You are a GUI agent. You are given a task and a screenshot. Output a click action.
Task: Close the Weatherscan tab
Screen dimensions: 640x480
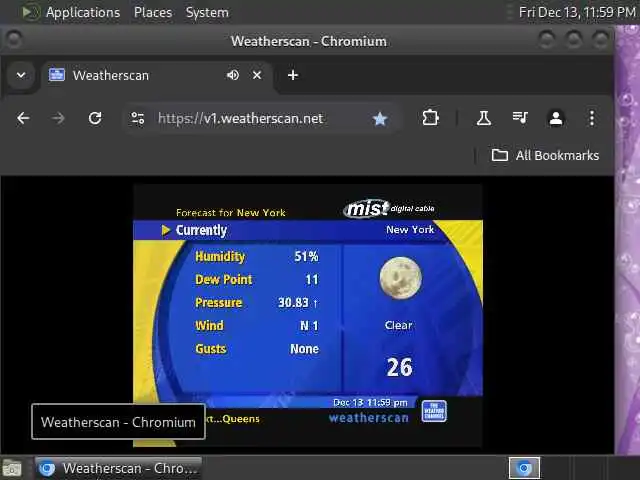[x=257, y=75]
